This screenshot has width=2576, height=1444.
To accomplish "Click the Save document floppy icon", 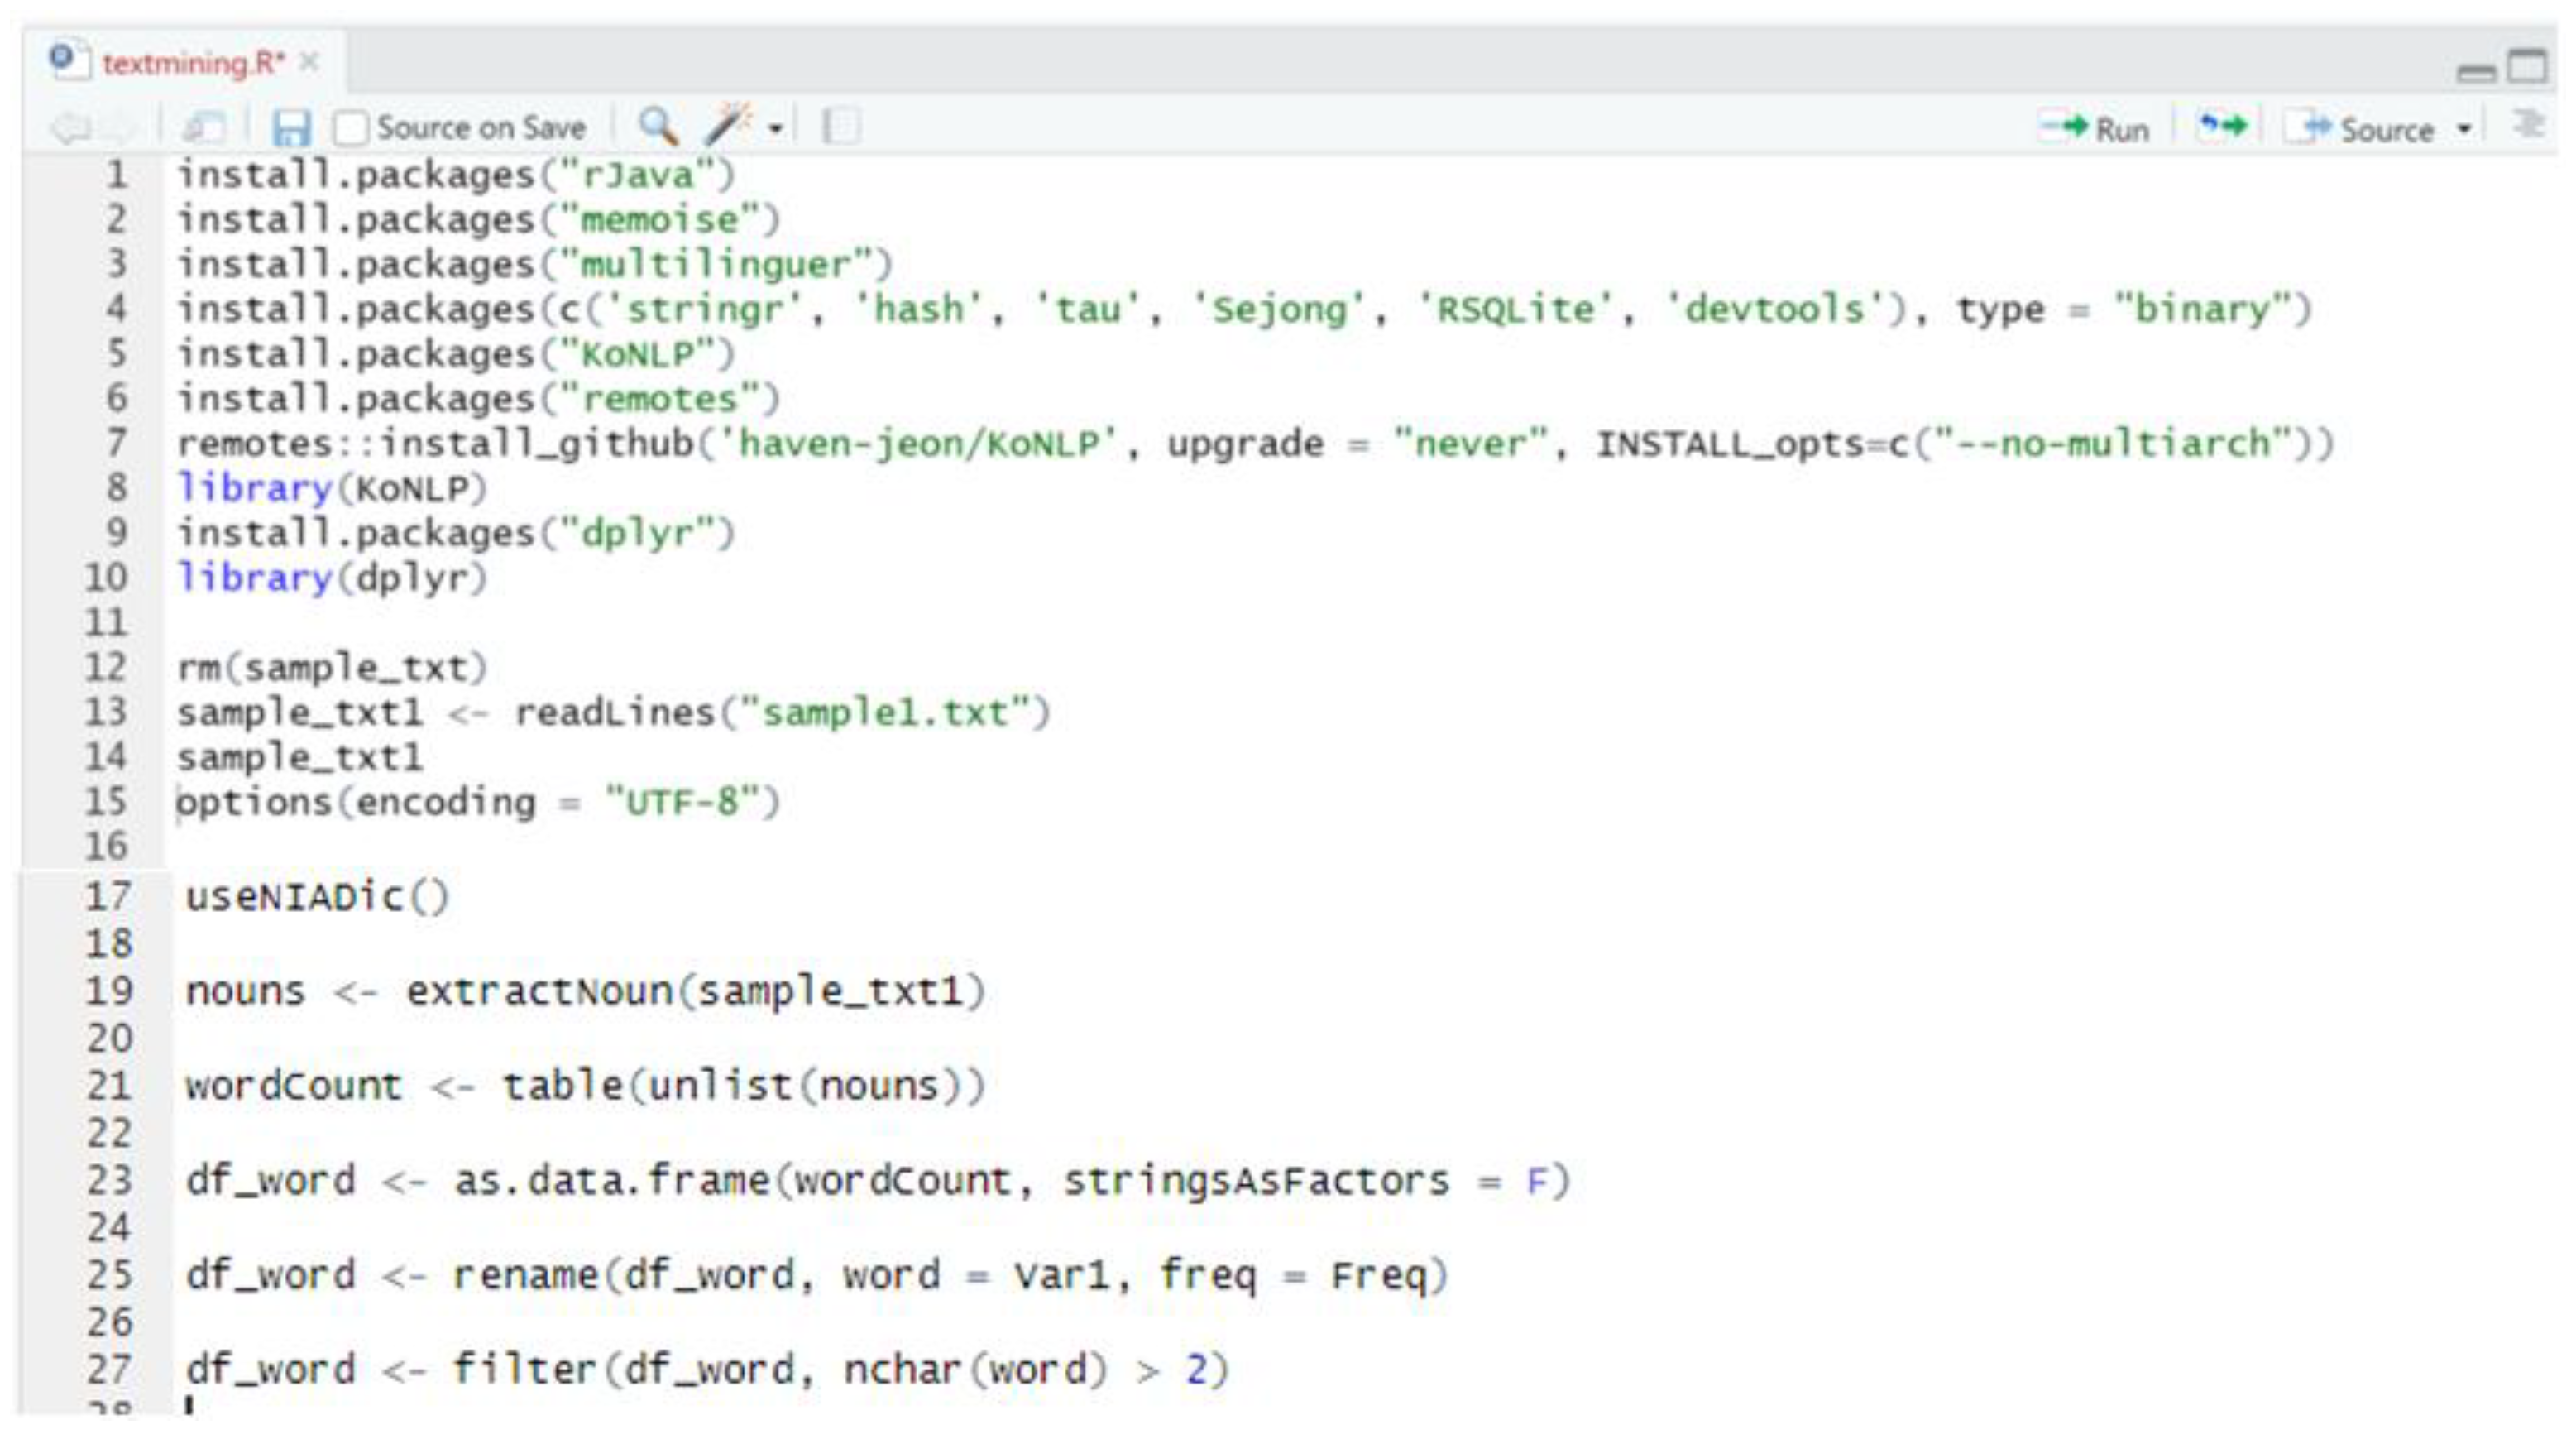I will click(x=291, y=128).
